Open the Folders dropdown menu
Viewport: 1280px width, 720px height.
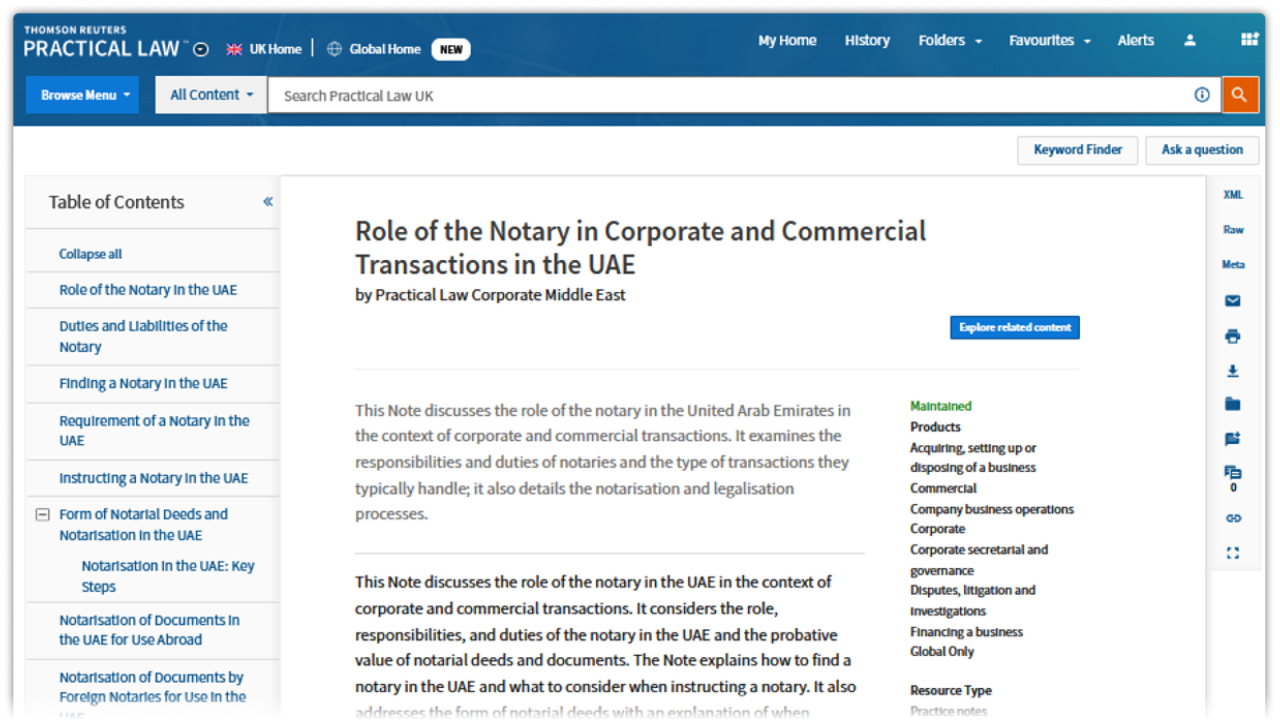949,41
